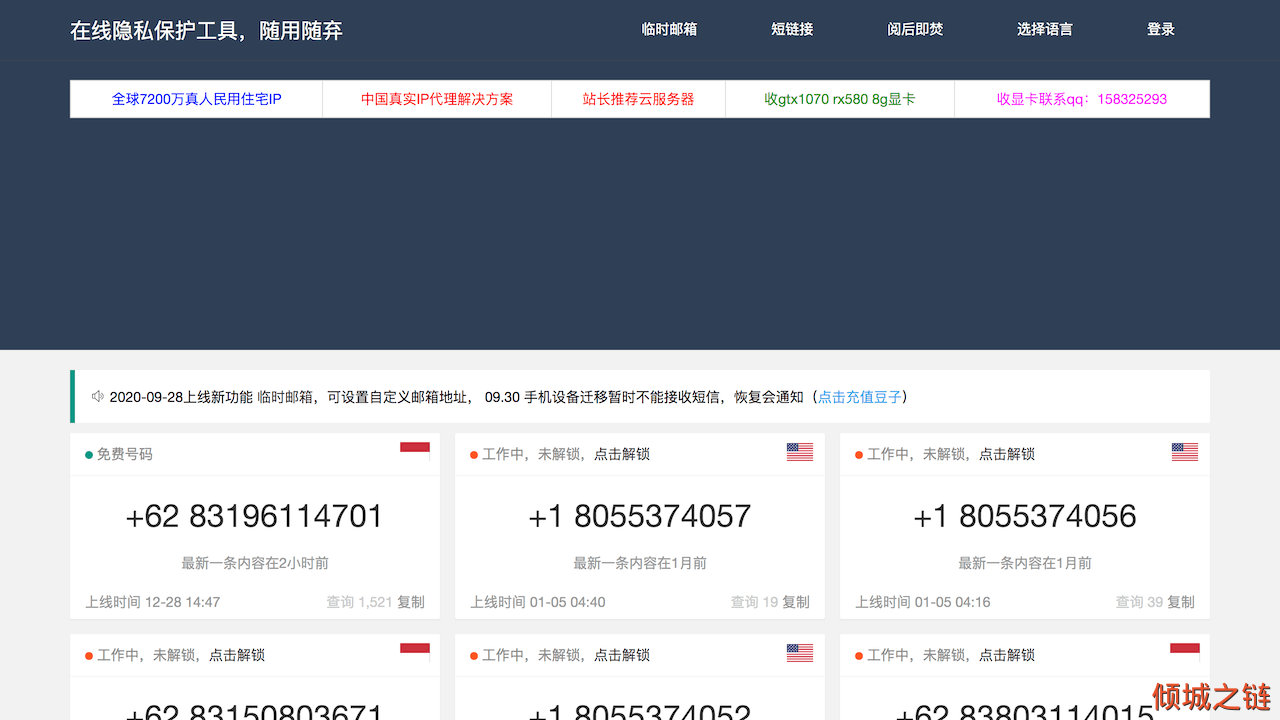The image size is (1280, 720).
Task: Click 点击解锁 on the +62 83803114015 card
Action: point(1007,655)
